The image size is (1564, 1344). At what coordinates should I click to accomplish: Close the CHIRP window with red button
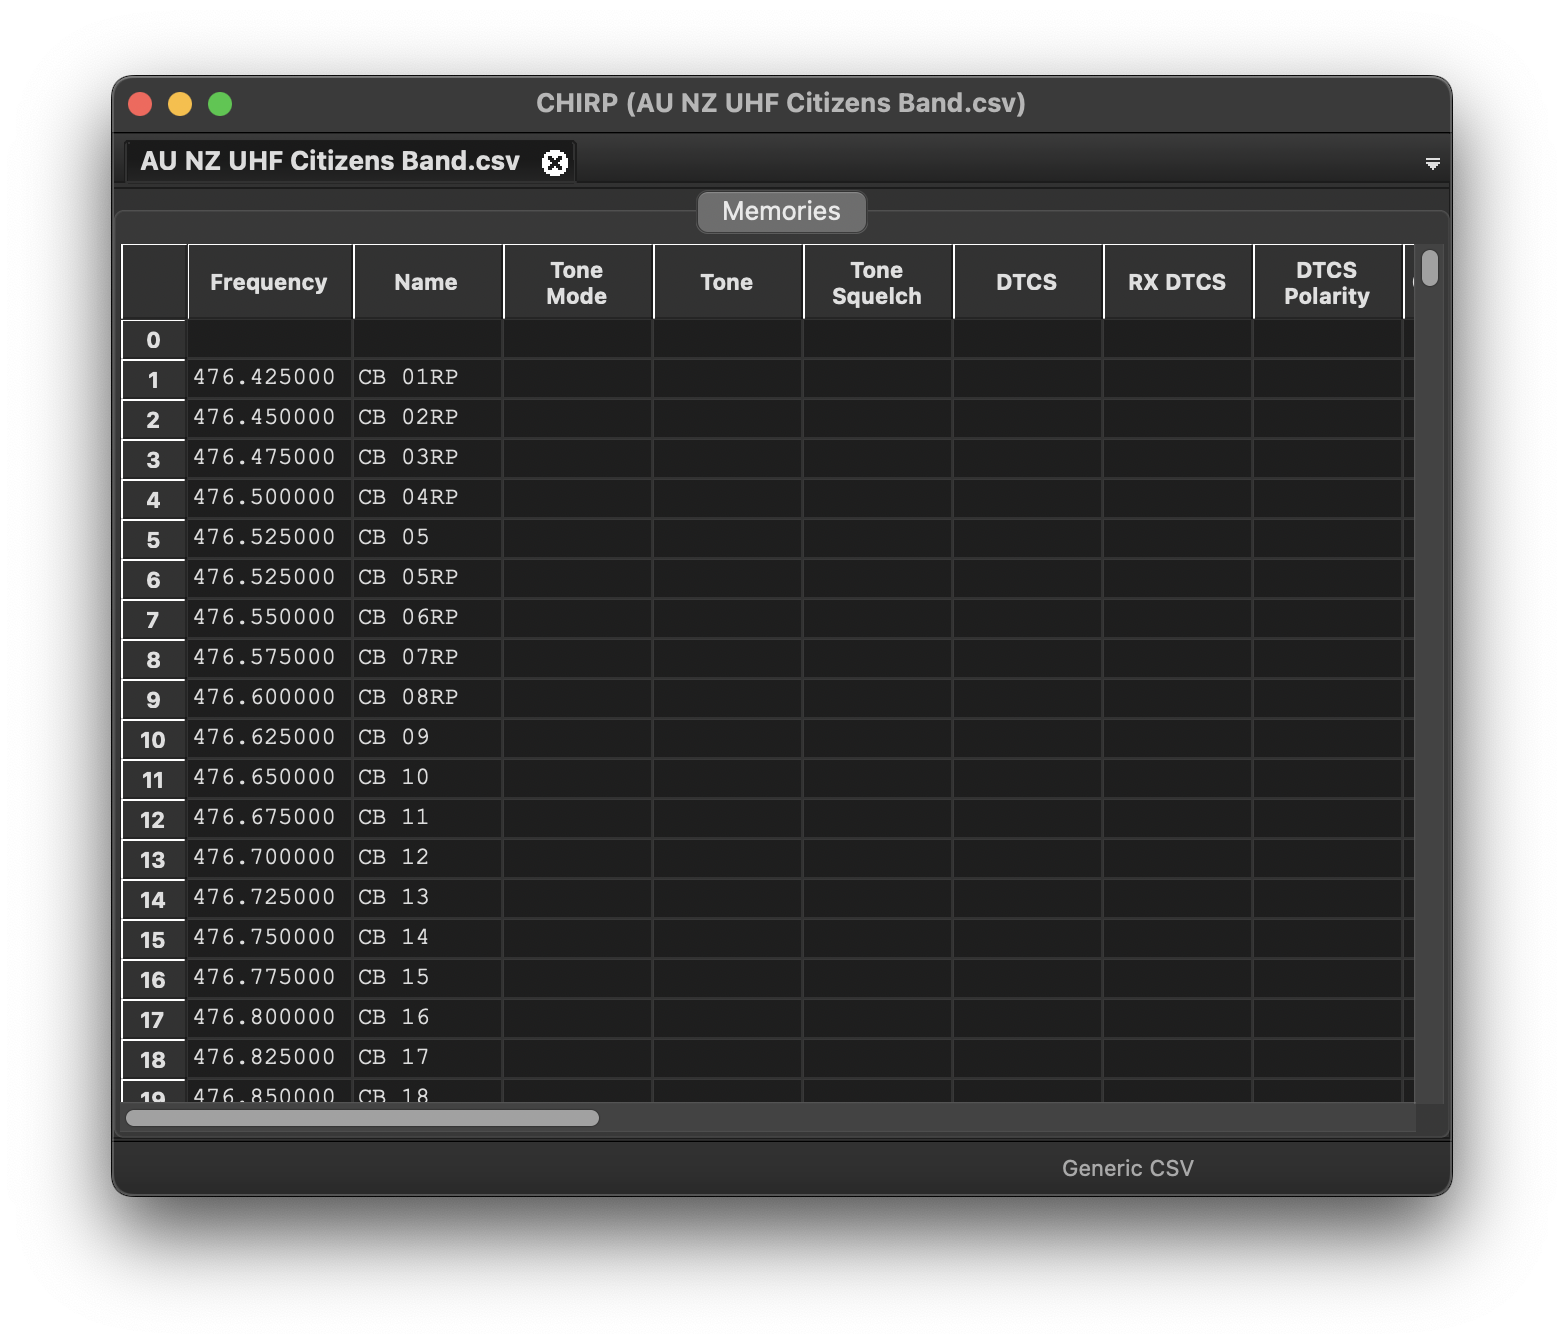click(140, 104)
